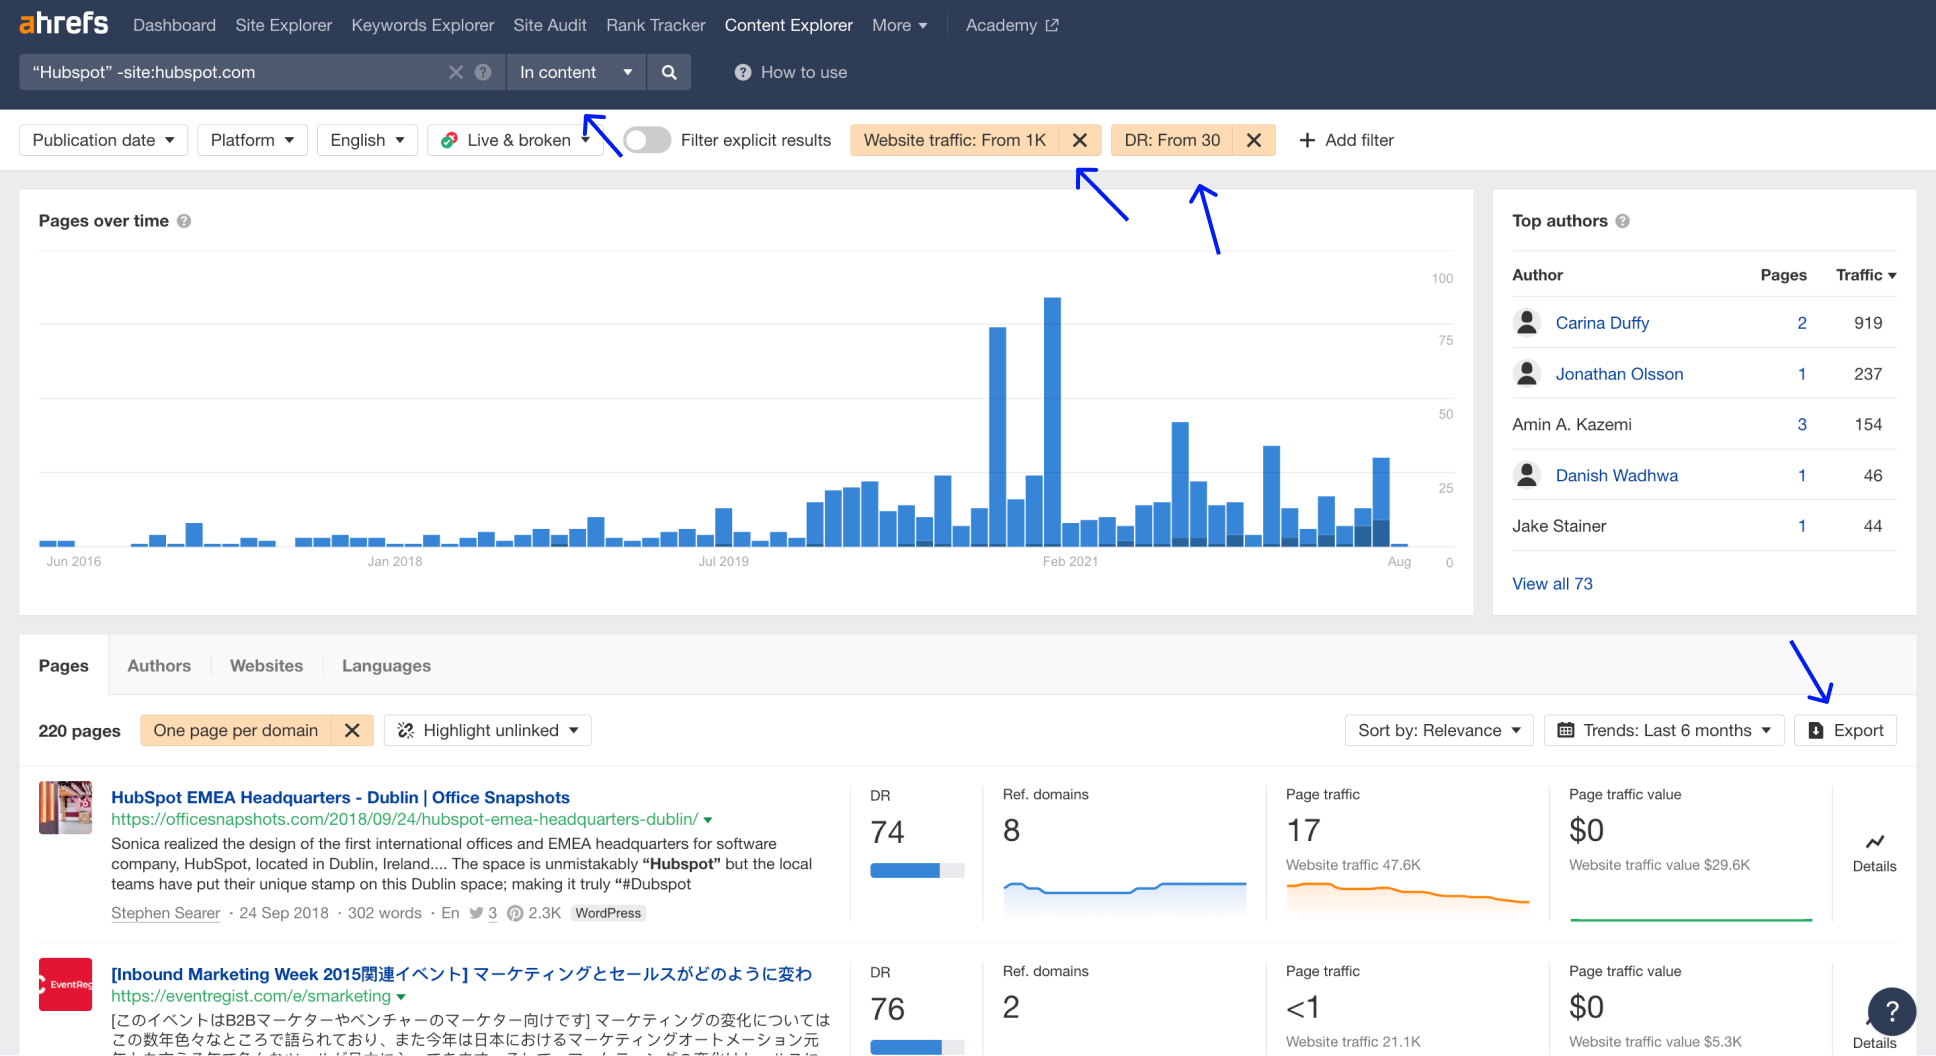This screenshot has width=1936, height=1056.
Task: Click the Twitter share count icon
Action: 476,913
